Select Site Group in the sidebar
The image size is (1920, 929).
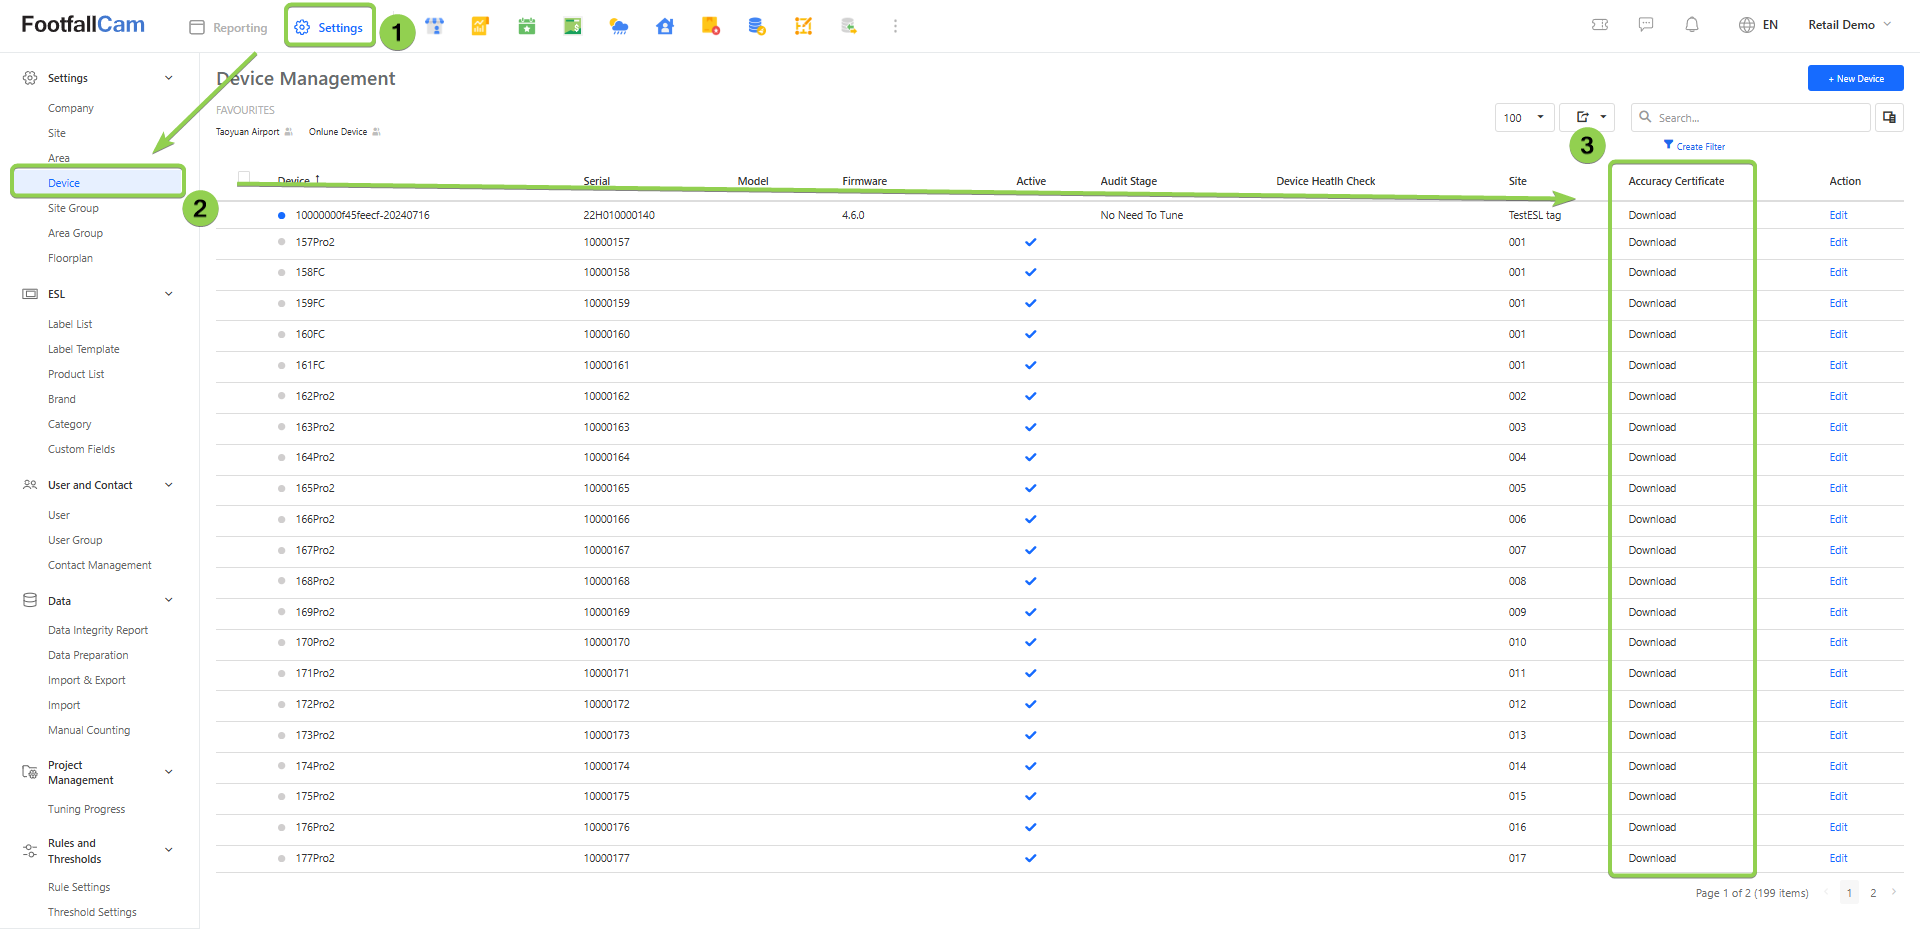pyautogui.click(x=73, y=208)
